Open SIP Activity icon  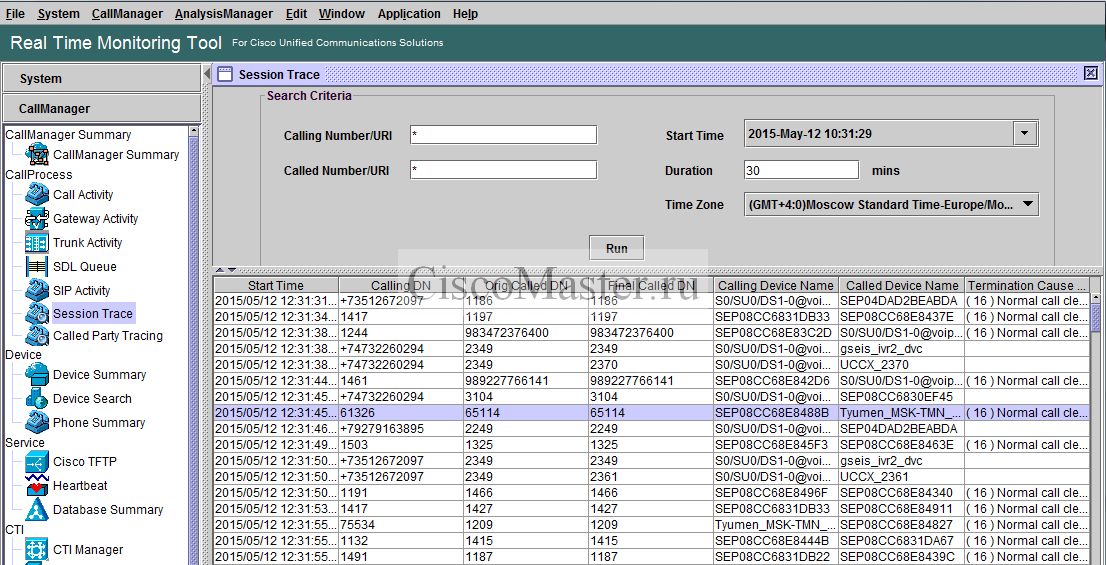[37, 290]
